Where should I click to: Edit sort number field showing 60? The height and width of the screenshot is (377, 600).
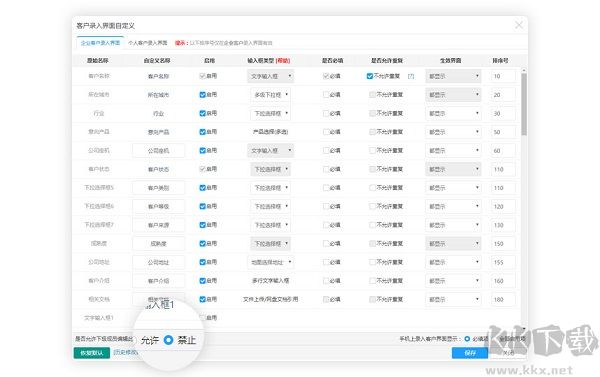503,150
